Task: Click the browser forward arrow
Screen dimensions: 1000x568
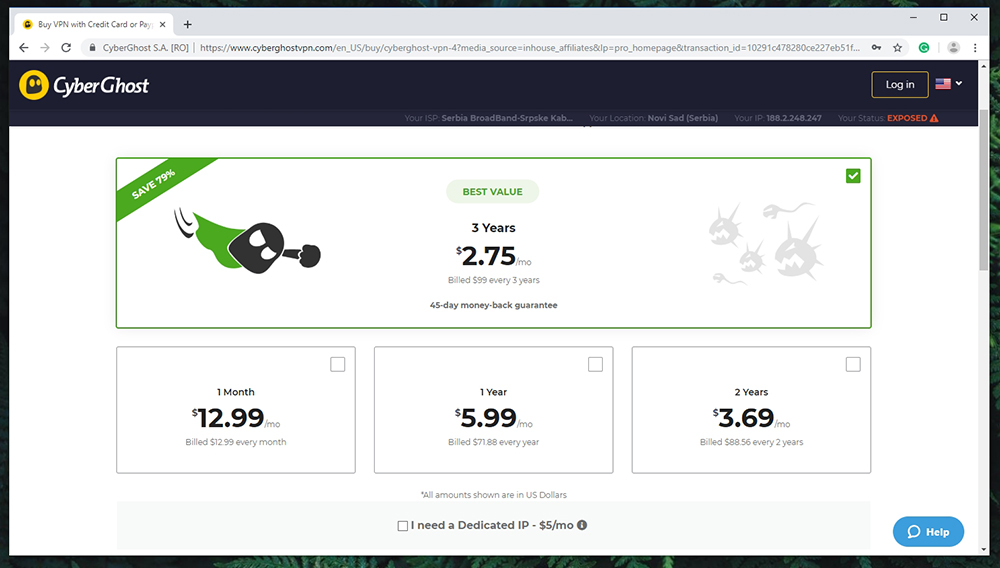Action: point(45,47)
